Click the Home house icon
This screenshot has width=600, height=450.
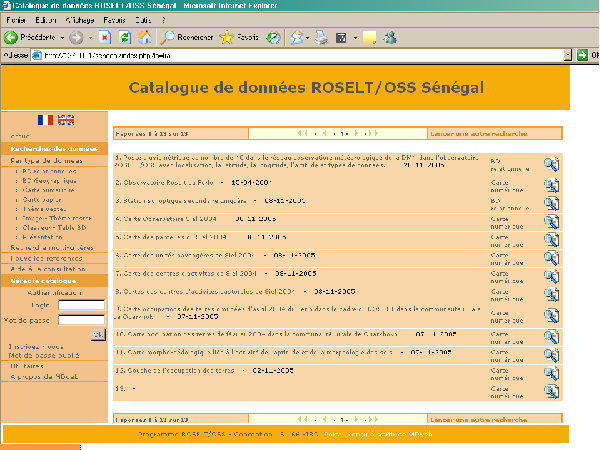point(145,38)
